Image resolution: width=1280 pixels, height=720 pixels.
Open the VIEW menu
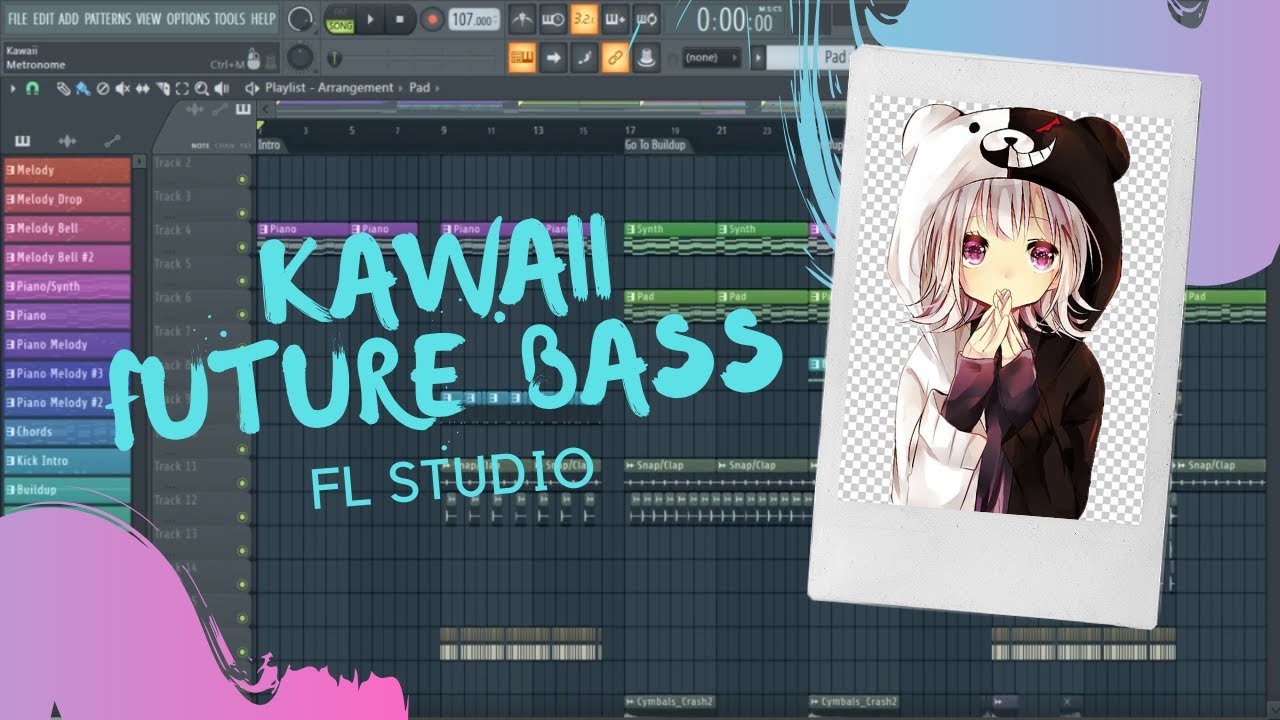148,19
